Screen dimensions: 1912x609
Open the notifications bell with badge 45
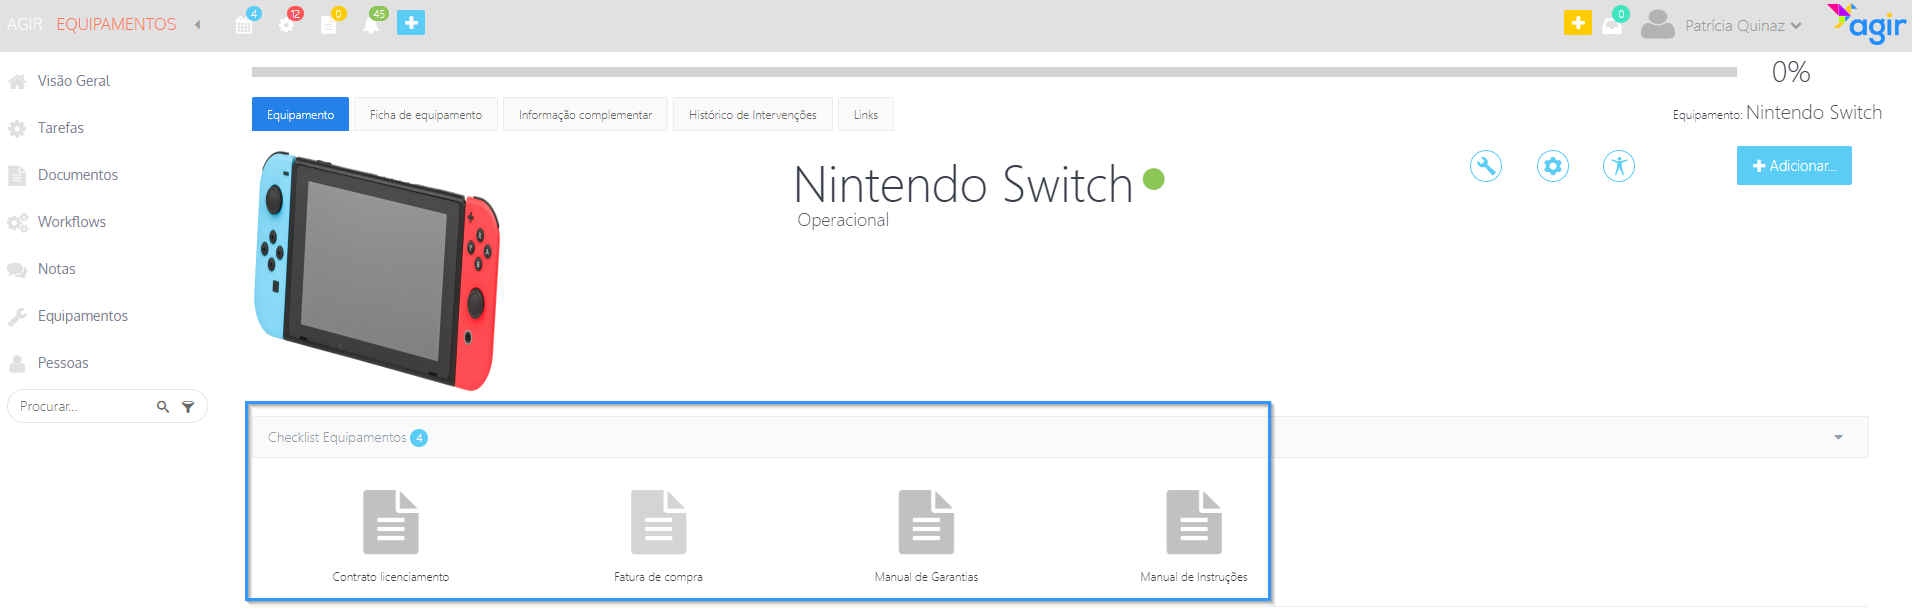(x=371, y=24)
